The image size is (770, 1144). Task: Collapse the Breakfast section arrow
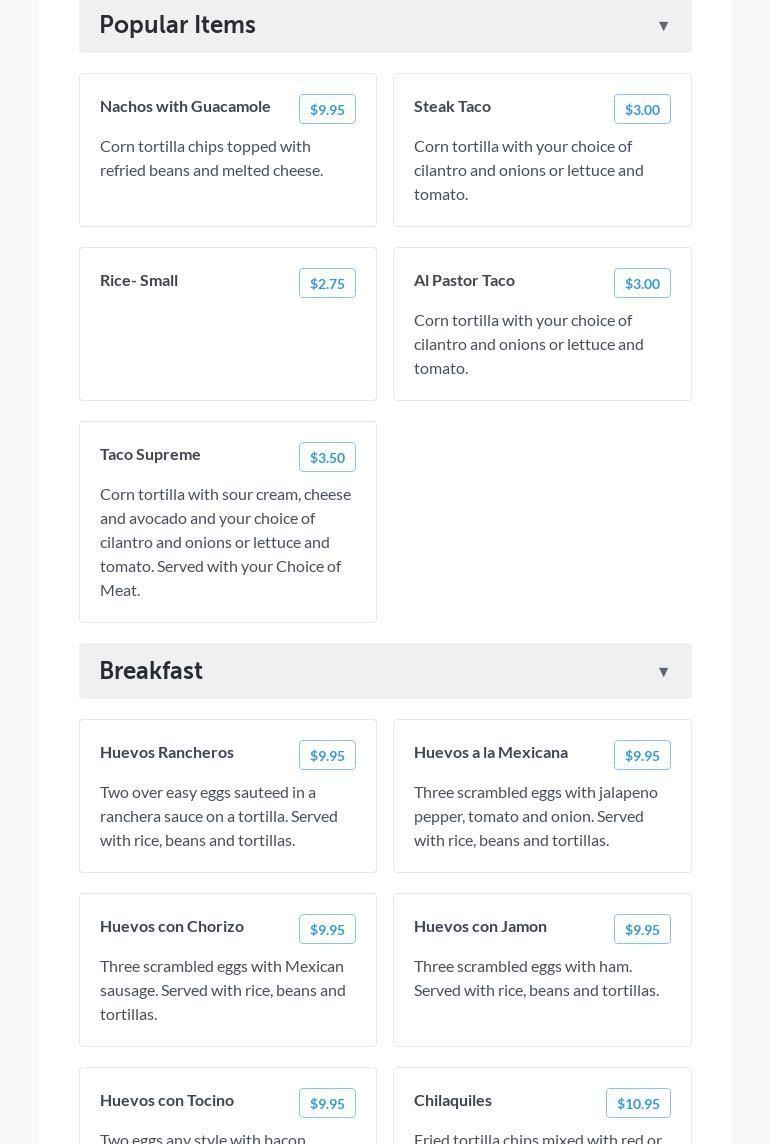tap(663, 672)
